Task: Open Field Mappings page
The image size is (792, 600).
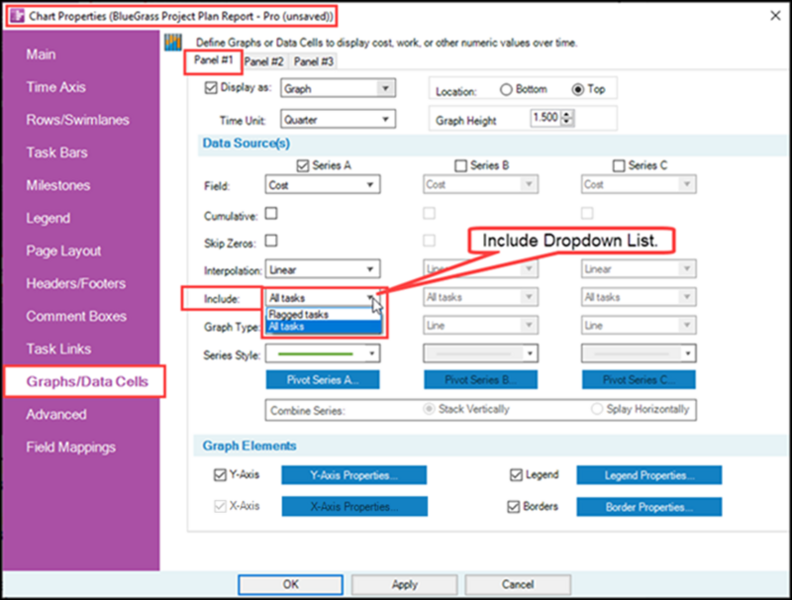Action: coord(71,447)
